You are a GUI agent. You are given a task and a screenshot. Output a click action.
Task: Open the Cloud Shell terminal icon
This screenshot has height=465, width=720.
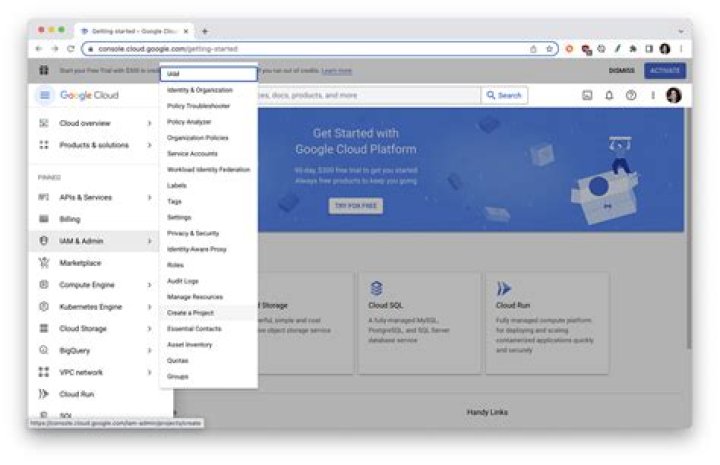587,95
